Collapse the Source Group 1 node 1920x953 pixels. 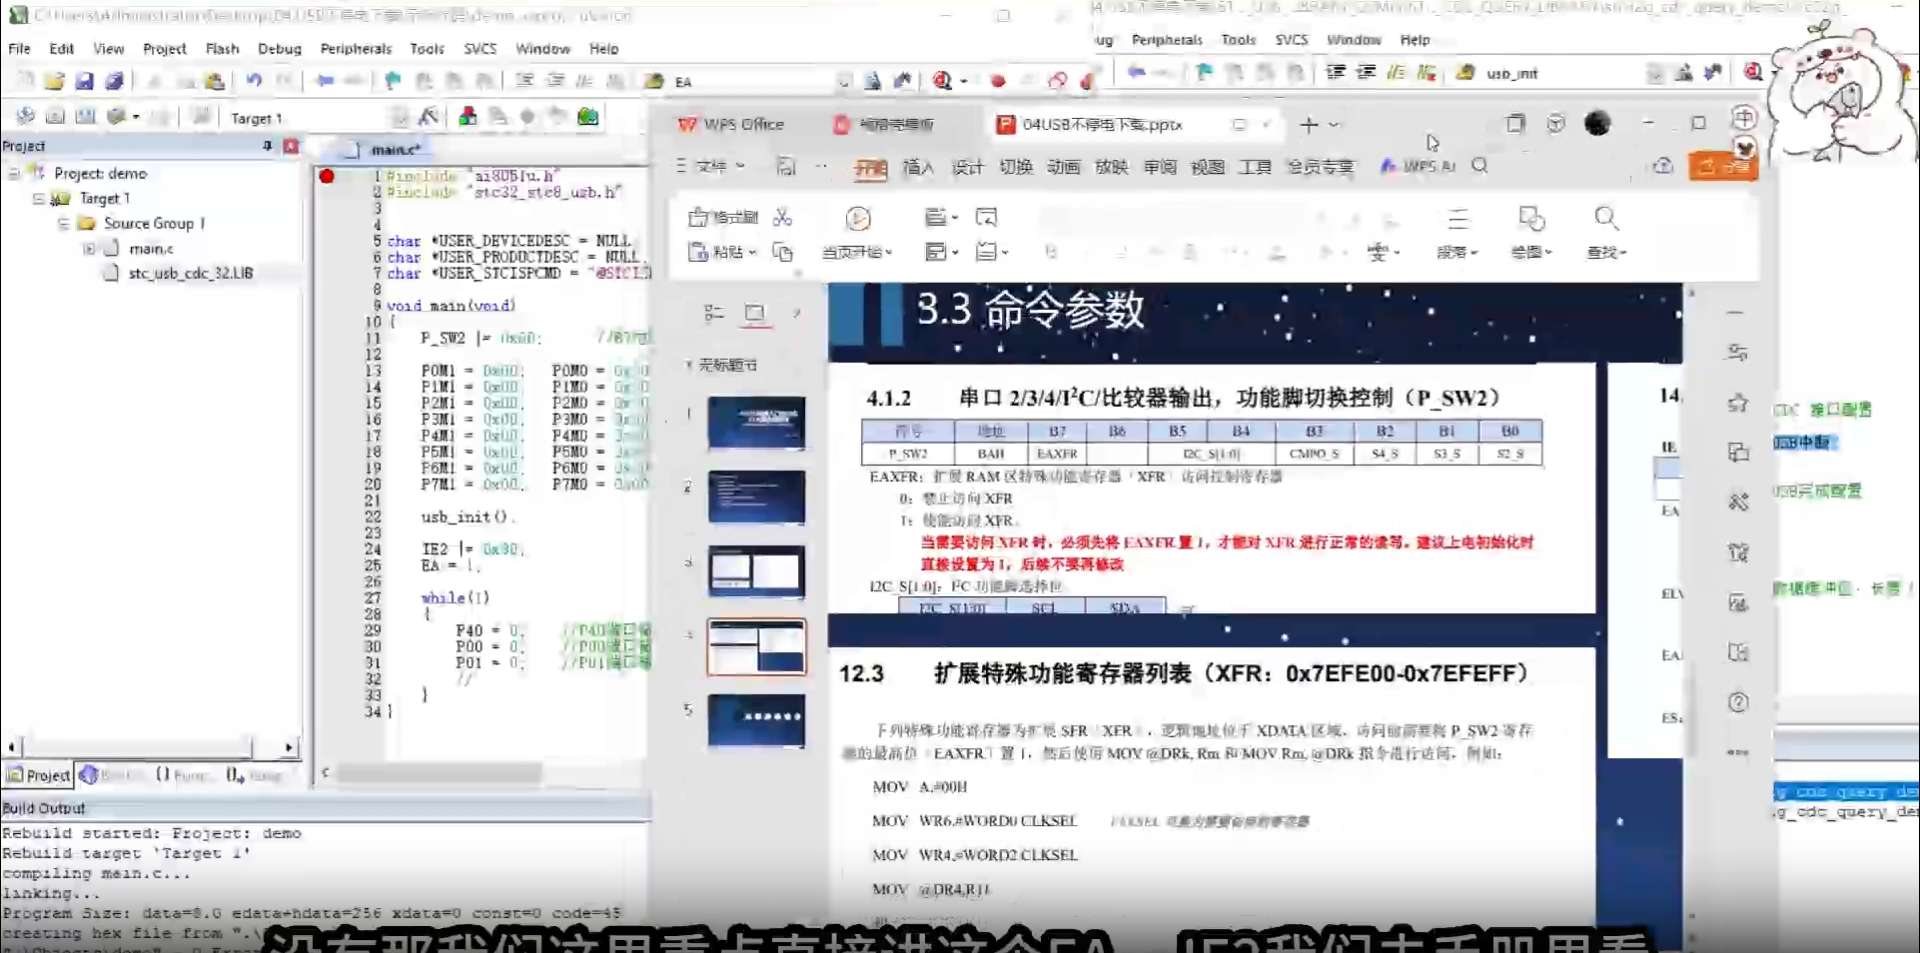coord(63,224)
